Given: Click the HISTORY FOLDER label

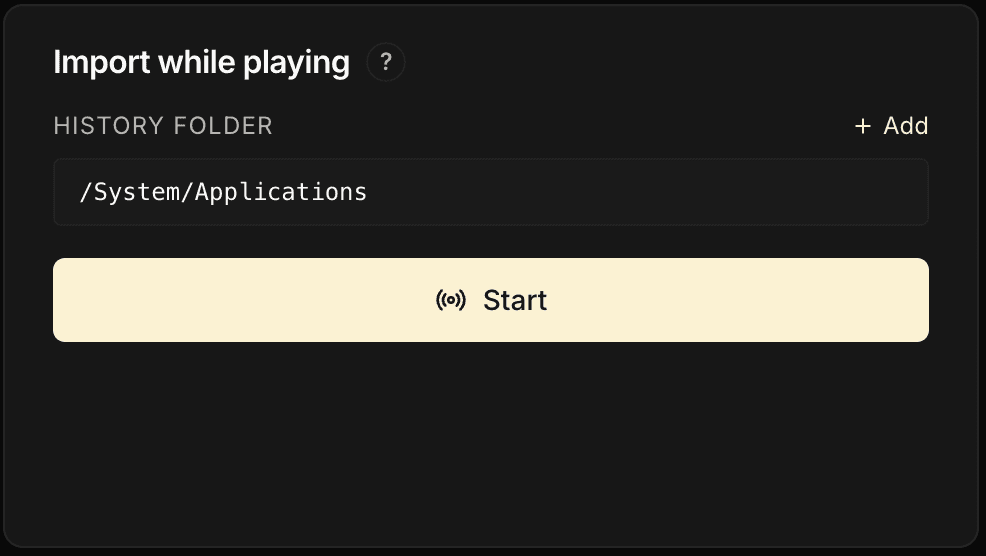Looking at the screenshot, I should [163, 126].
